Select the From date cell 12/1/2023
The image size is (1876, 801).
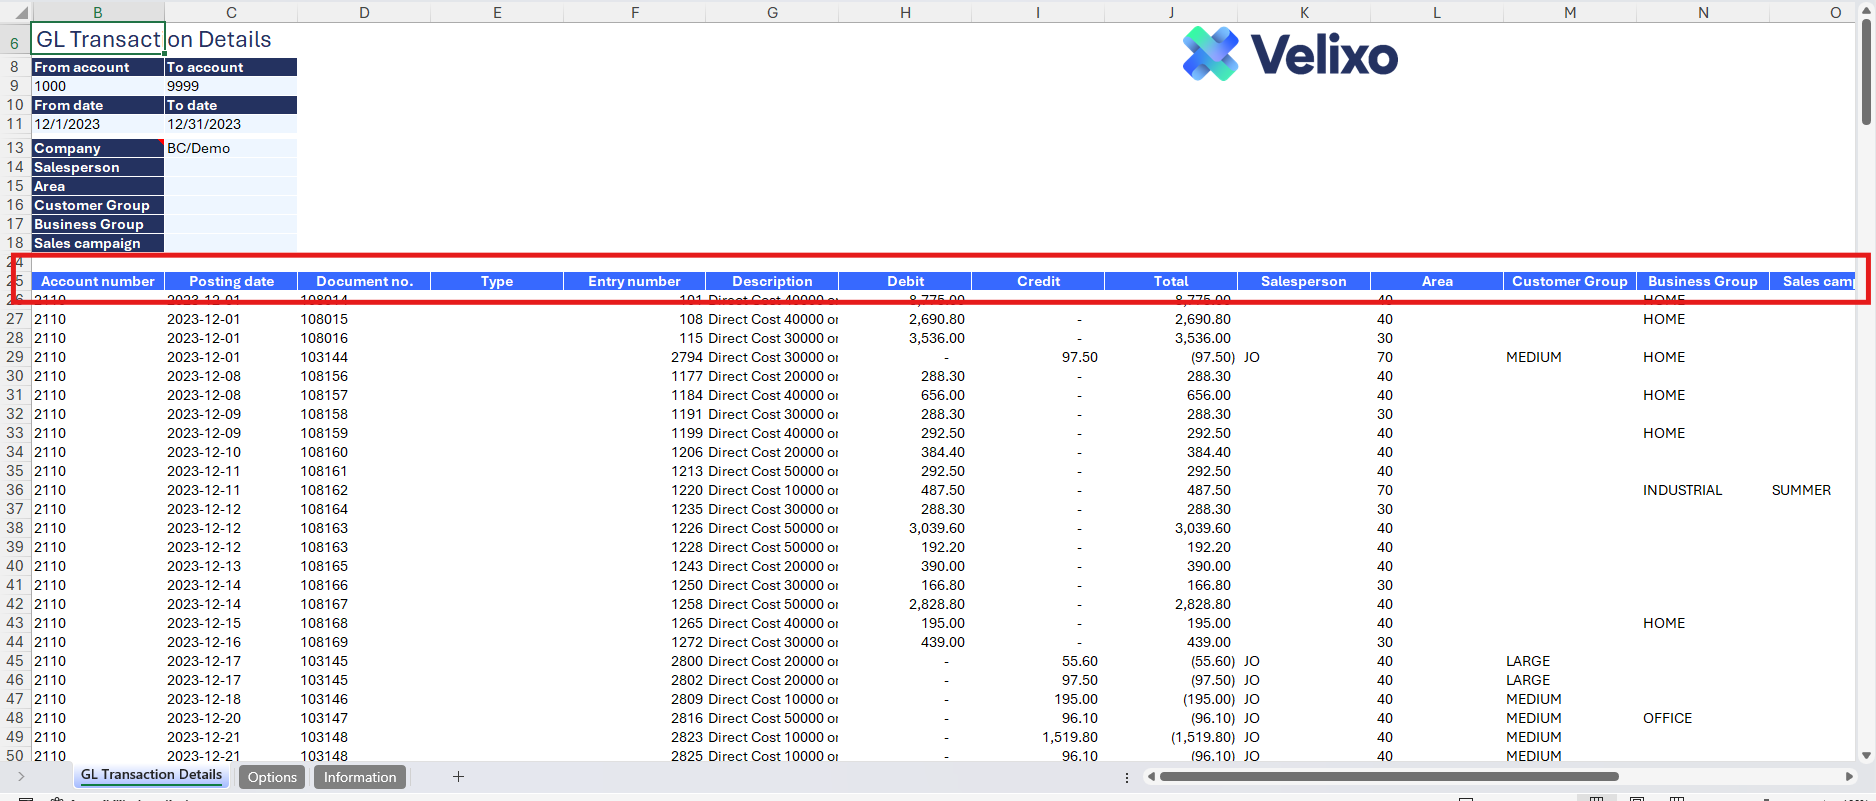pyautogui.click(x=97, y=124)
